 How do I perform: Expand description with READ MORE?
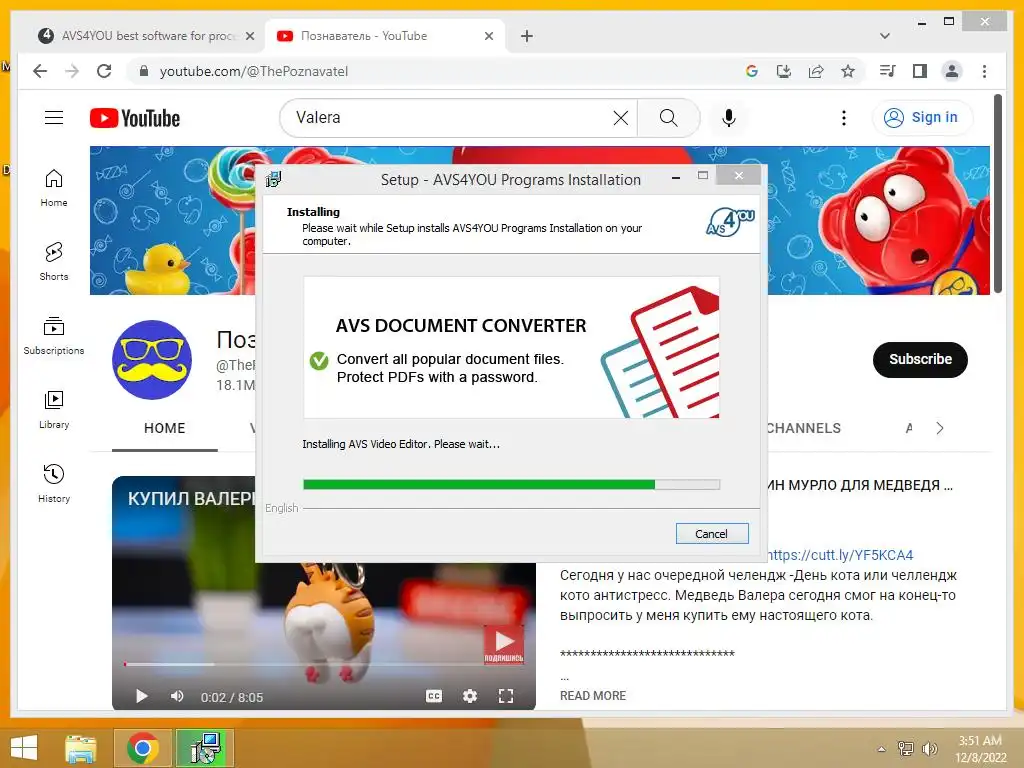(x=592, y=696)
